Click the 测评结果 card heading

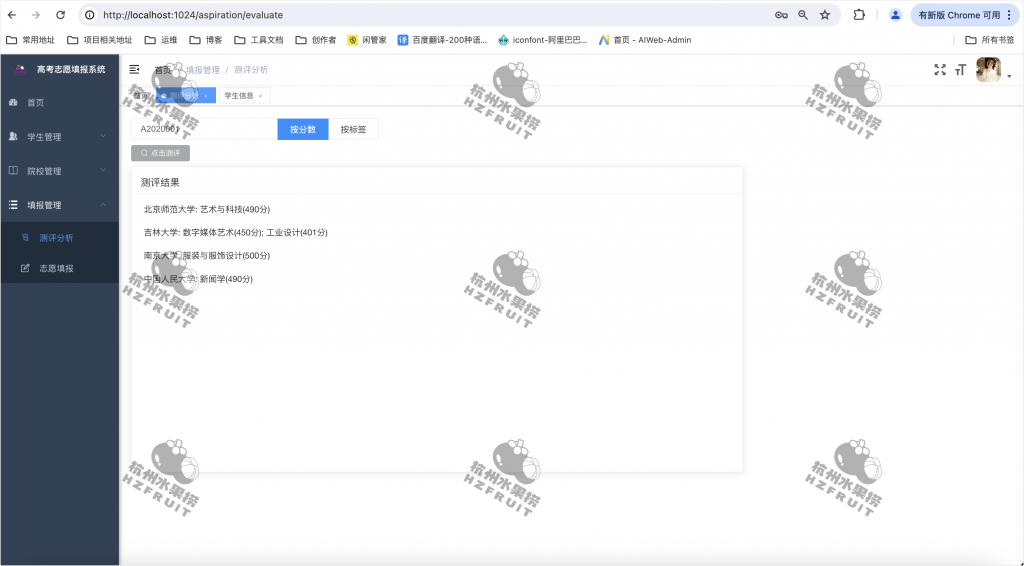point(160,182)
